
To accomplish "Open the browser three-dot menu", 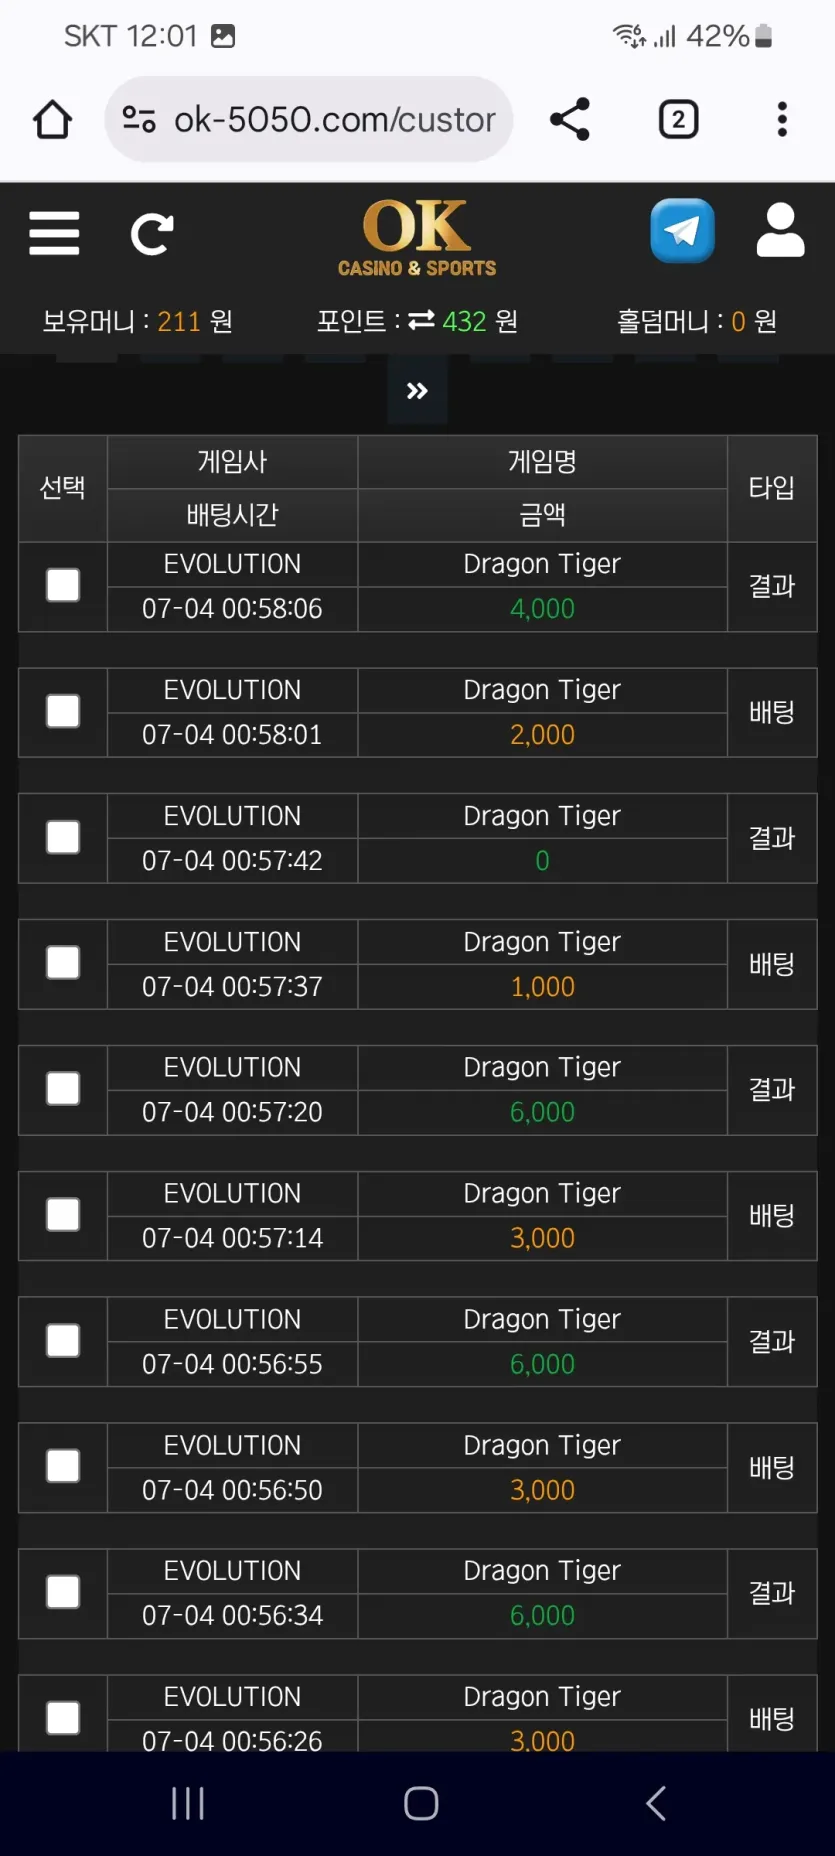I will (x=782, y=119).
